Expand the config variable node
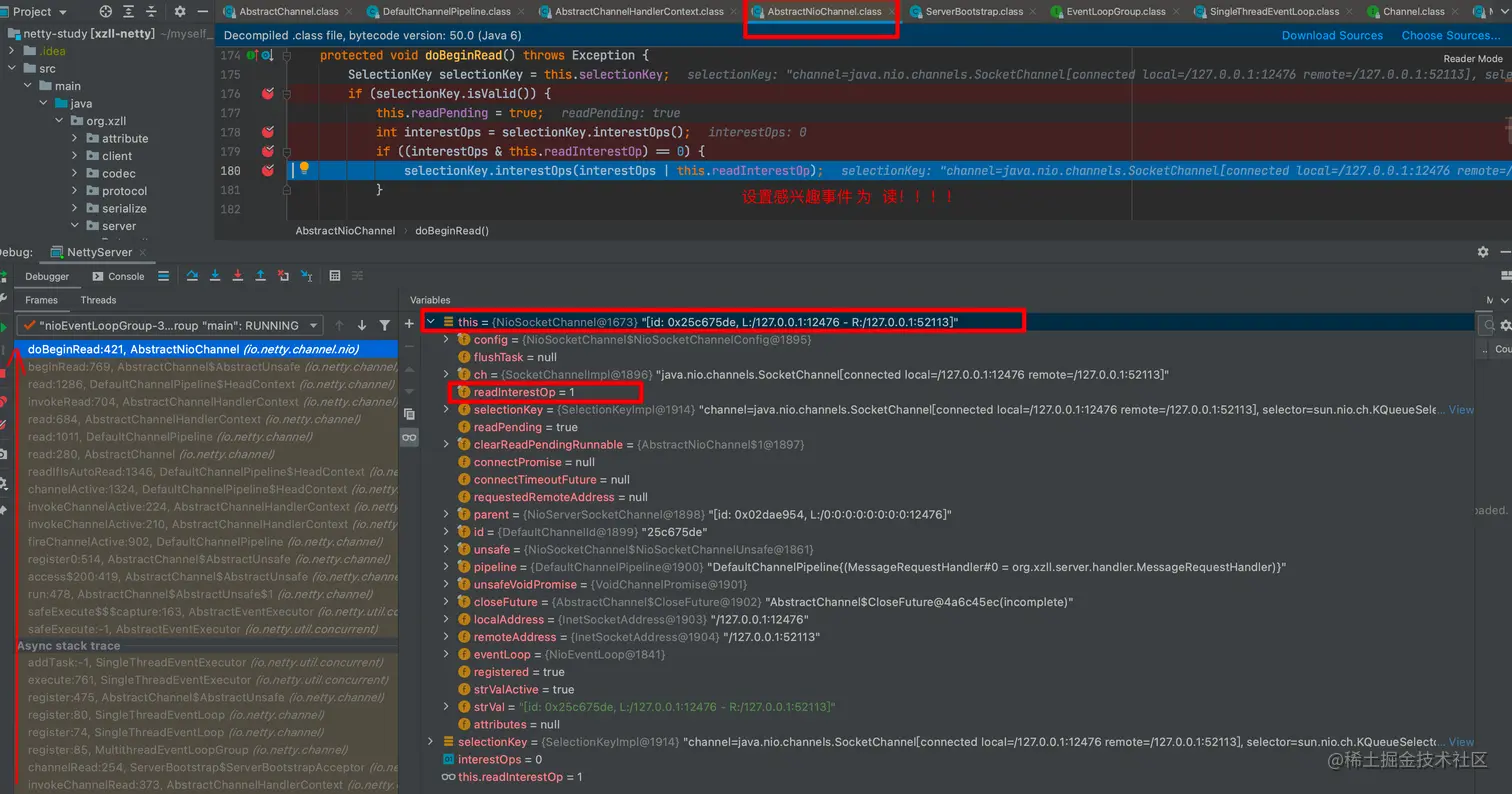Screen dimensions: 1512x794 446,339
